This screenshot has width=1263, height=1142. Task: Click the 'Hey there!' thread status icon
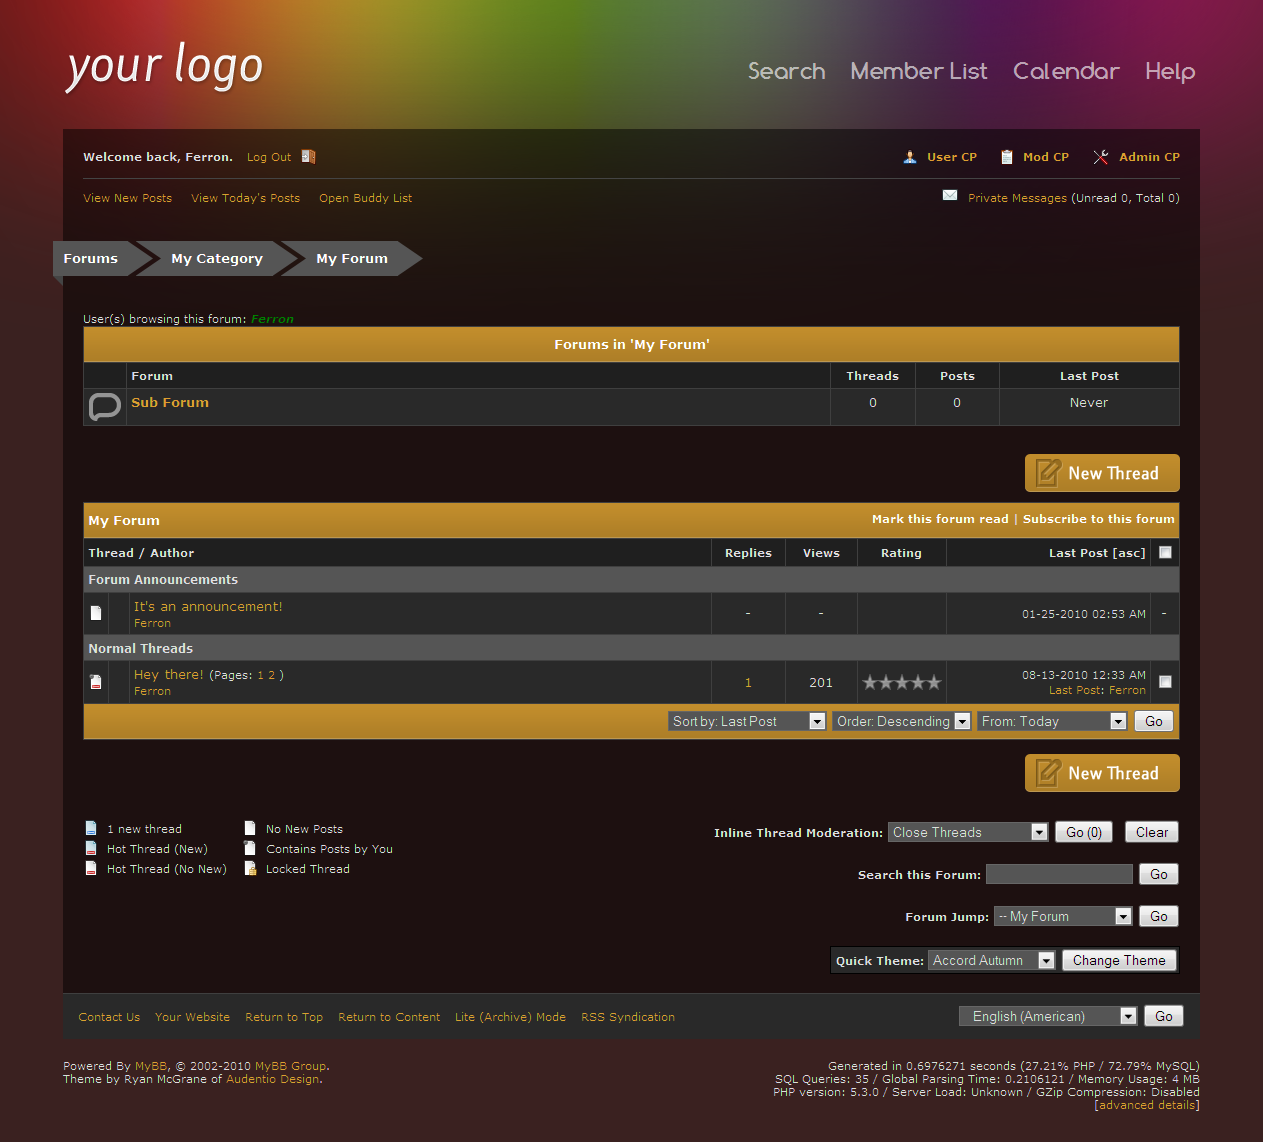click(x=96, y=682)
